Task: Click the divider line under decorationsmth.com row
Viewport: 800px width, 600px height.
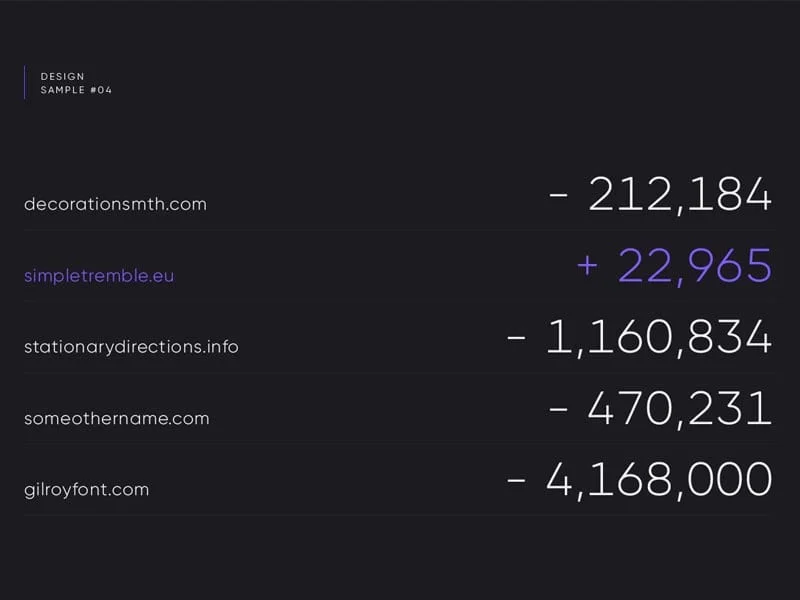Action: pos(400,231)
